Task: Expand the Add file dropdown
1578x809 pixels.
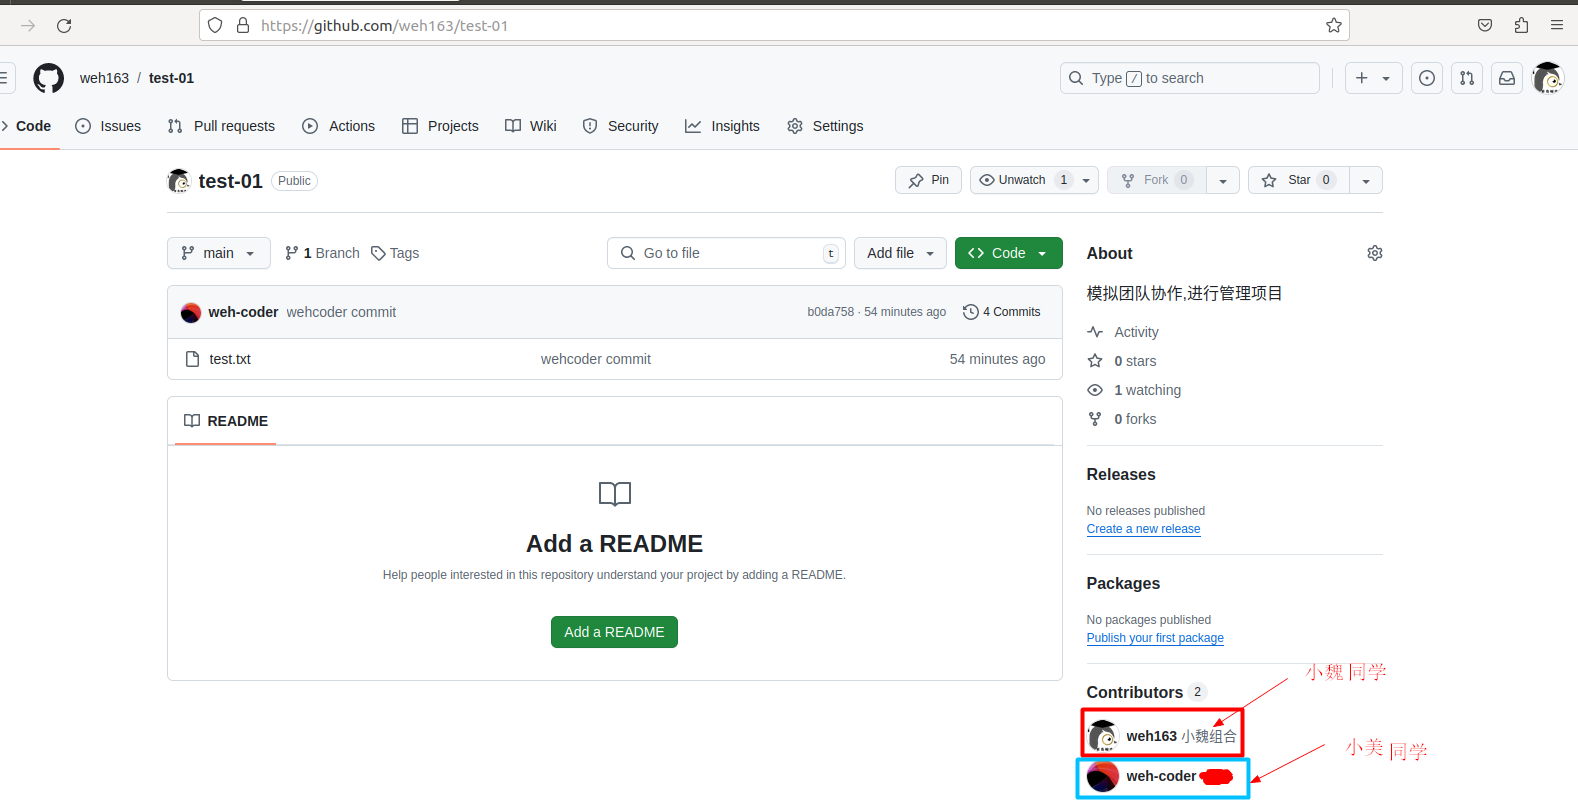Action: coord(901,253)
